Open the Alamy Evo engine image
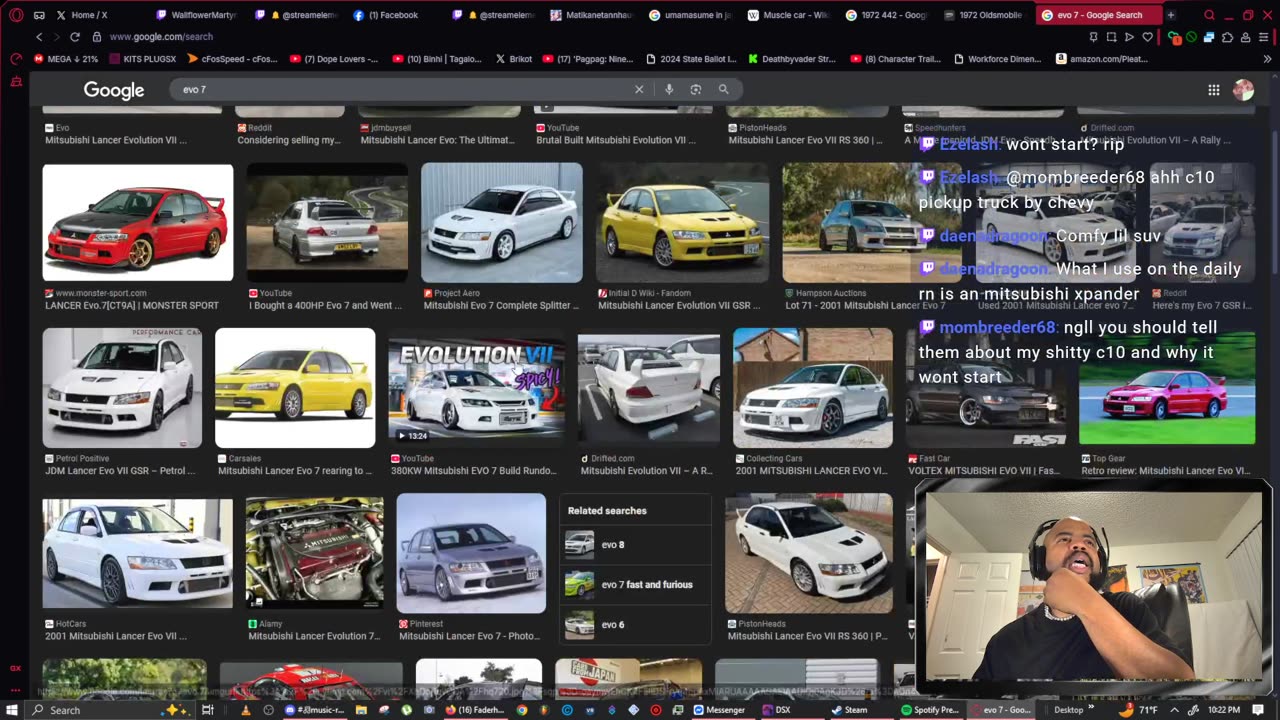Viewport: 1280px width, 720px height. pos(315,553)
